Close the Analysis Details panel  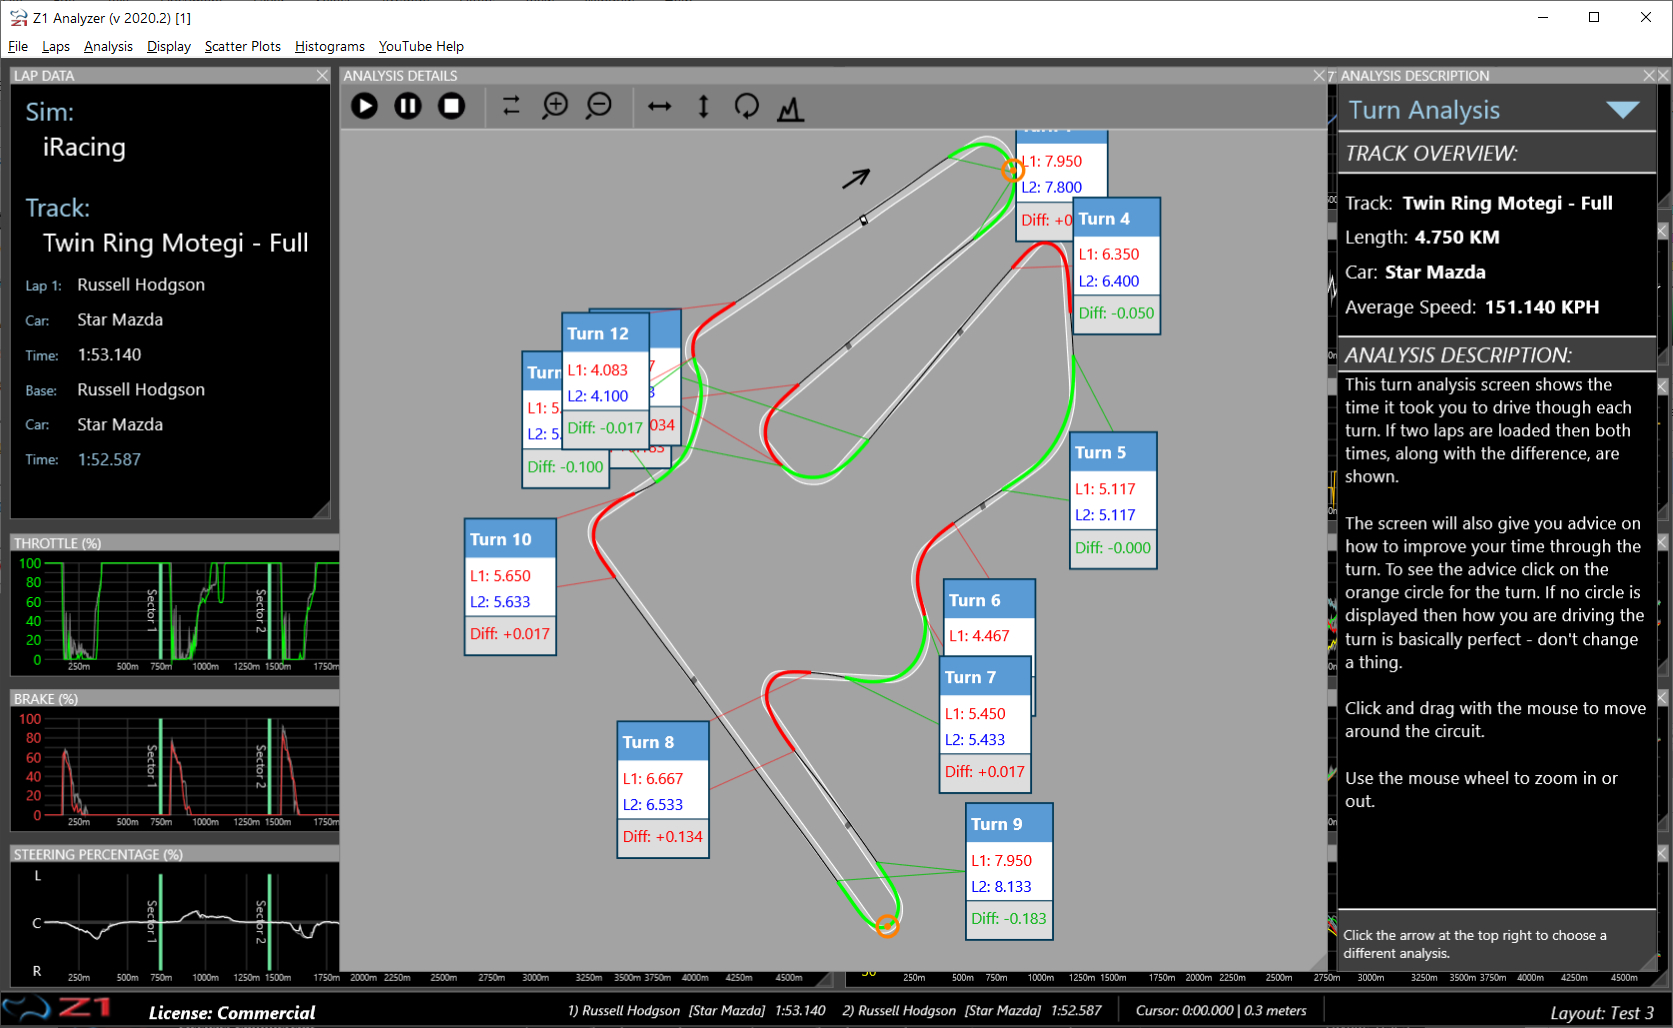(1319, 76)
